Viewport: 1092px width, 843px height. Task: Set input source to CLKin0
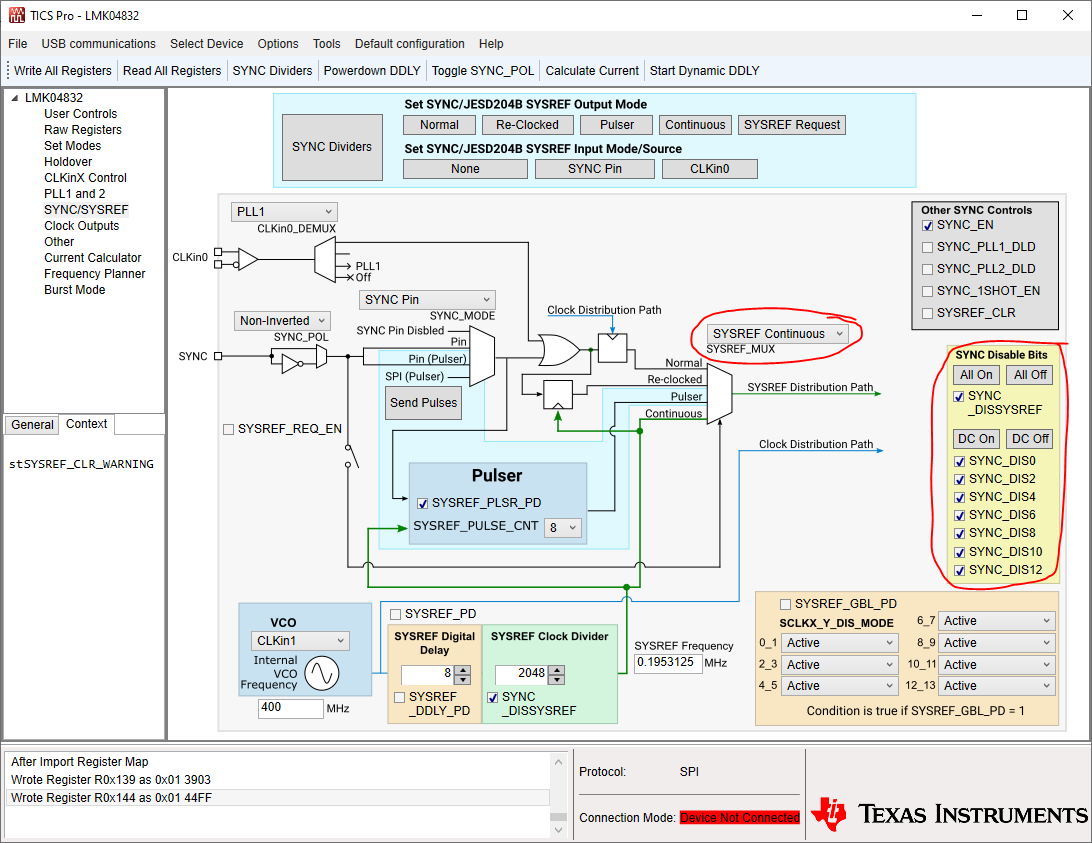tap(710, 169)
